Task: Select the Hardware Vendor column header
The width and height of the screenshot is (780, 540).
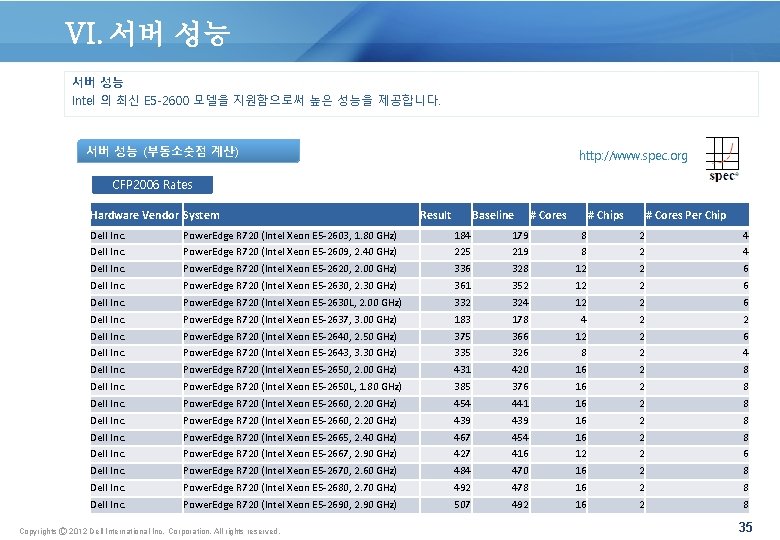Action: point(136,215)
